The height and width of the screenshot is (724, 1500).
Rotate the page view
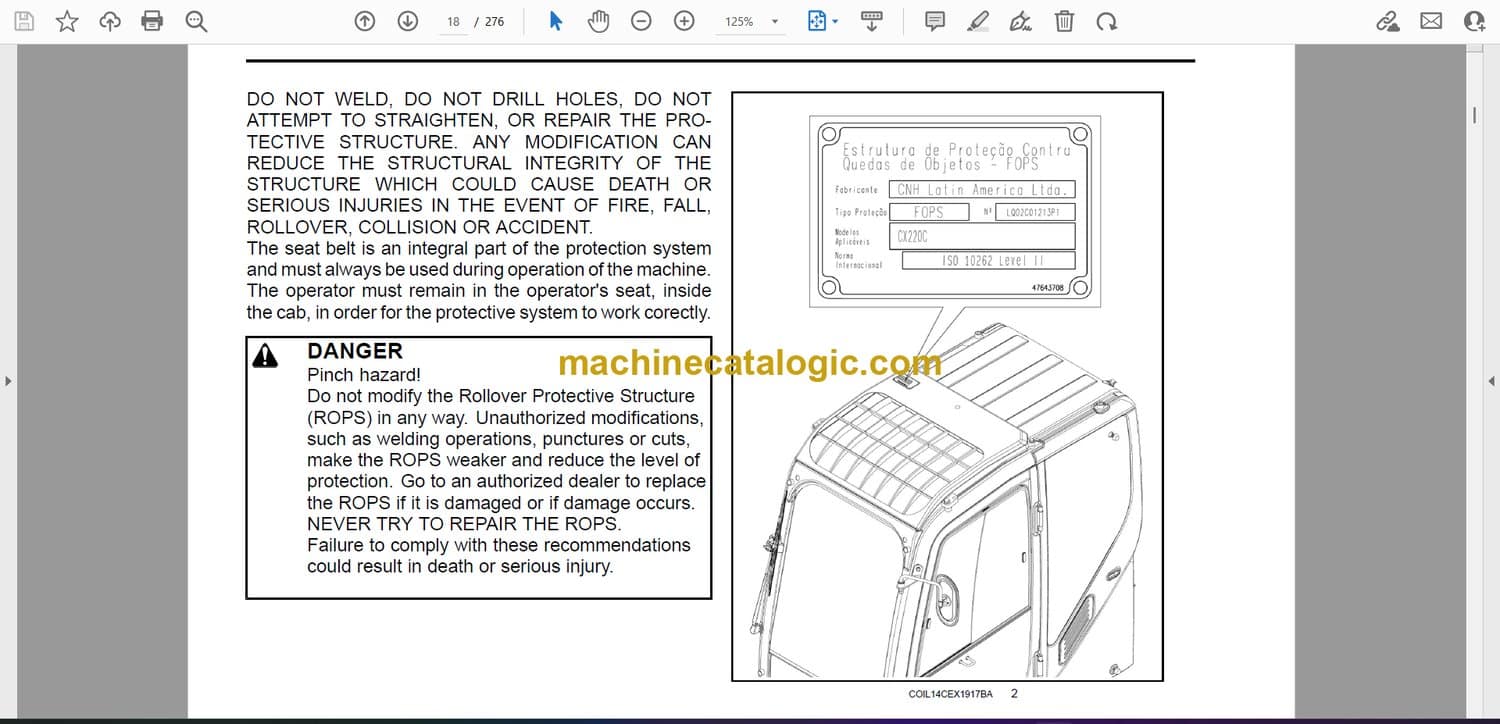[x=1106, y=21]
